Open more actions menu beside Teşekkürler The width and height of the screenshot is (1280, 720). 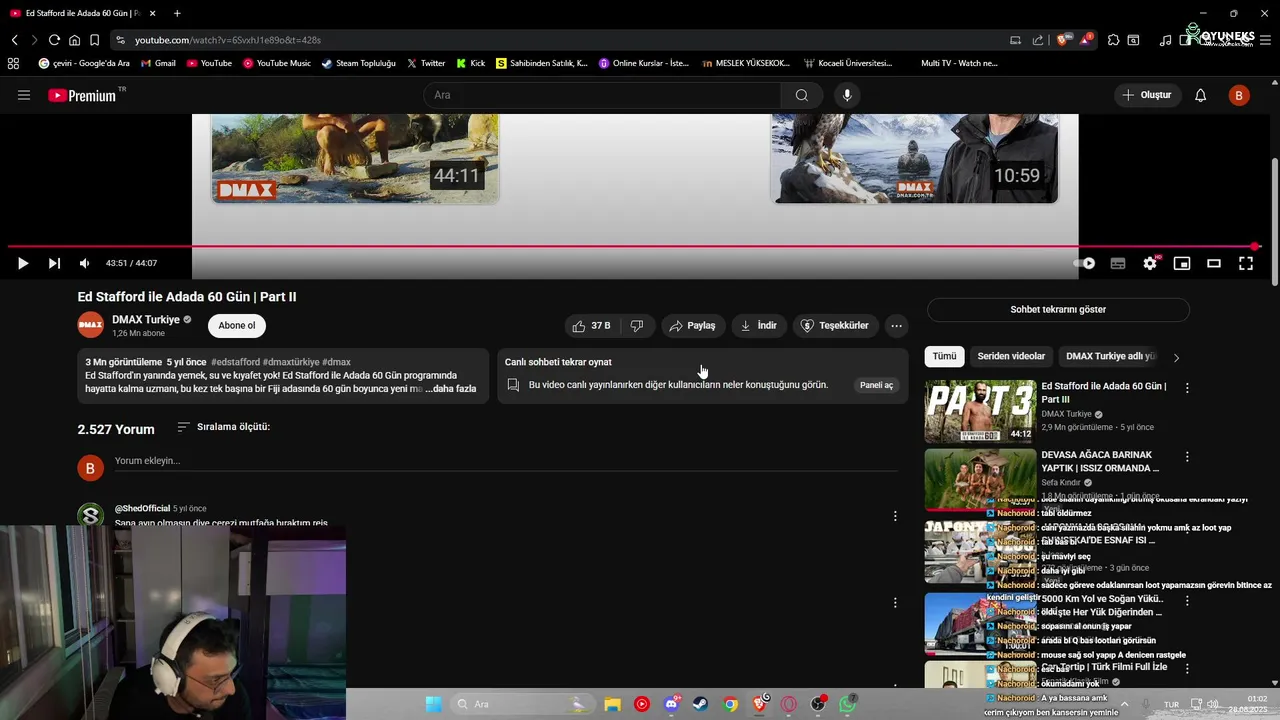896,326
